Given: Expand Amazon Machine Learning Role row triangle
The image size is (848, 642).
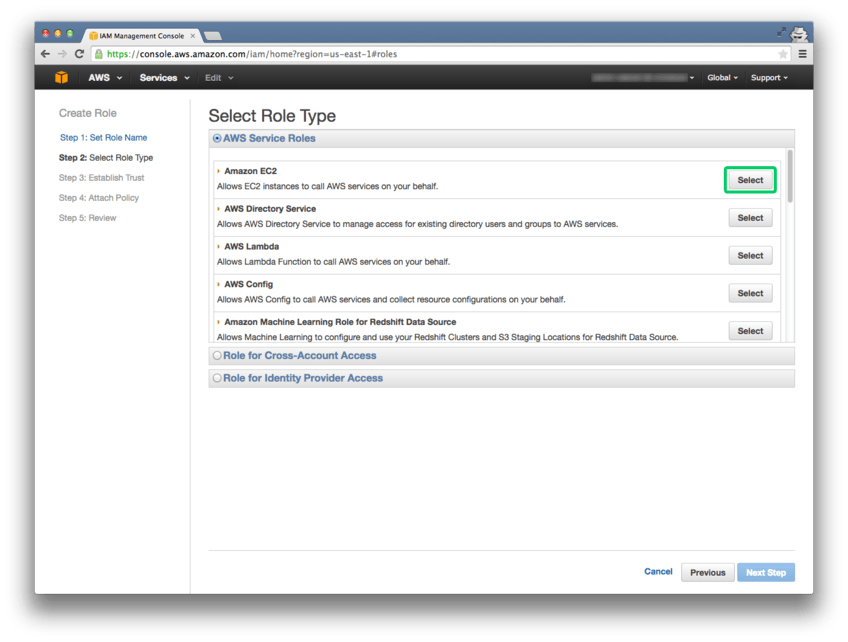Looking at the screenshot, I should pyautogui.click(x=218, y=322).
